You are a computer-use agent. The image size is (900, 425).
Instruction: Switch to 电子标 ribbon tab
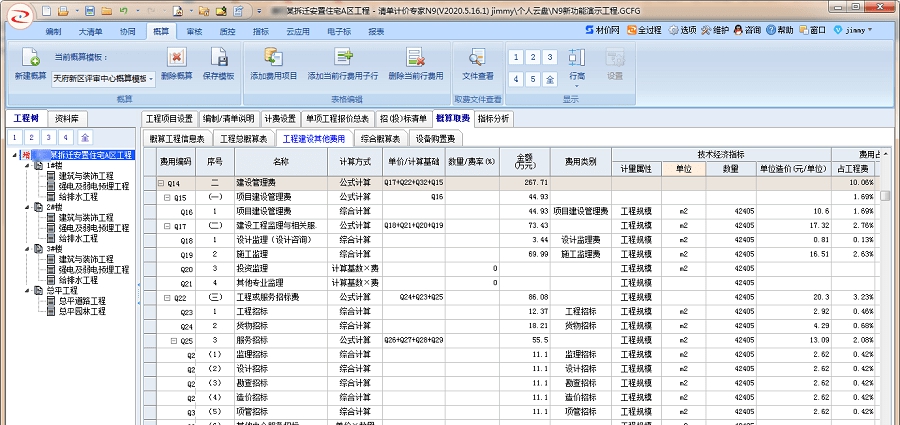[x=339, y=32]
